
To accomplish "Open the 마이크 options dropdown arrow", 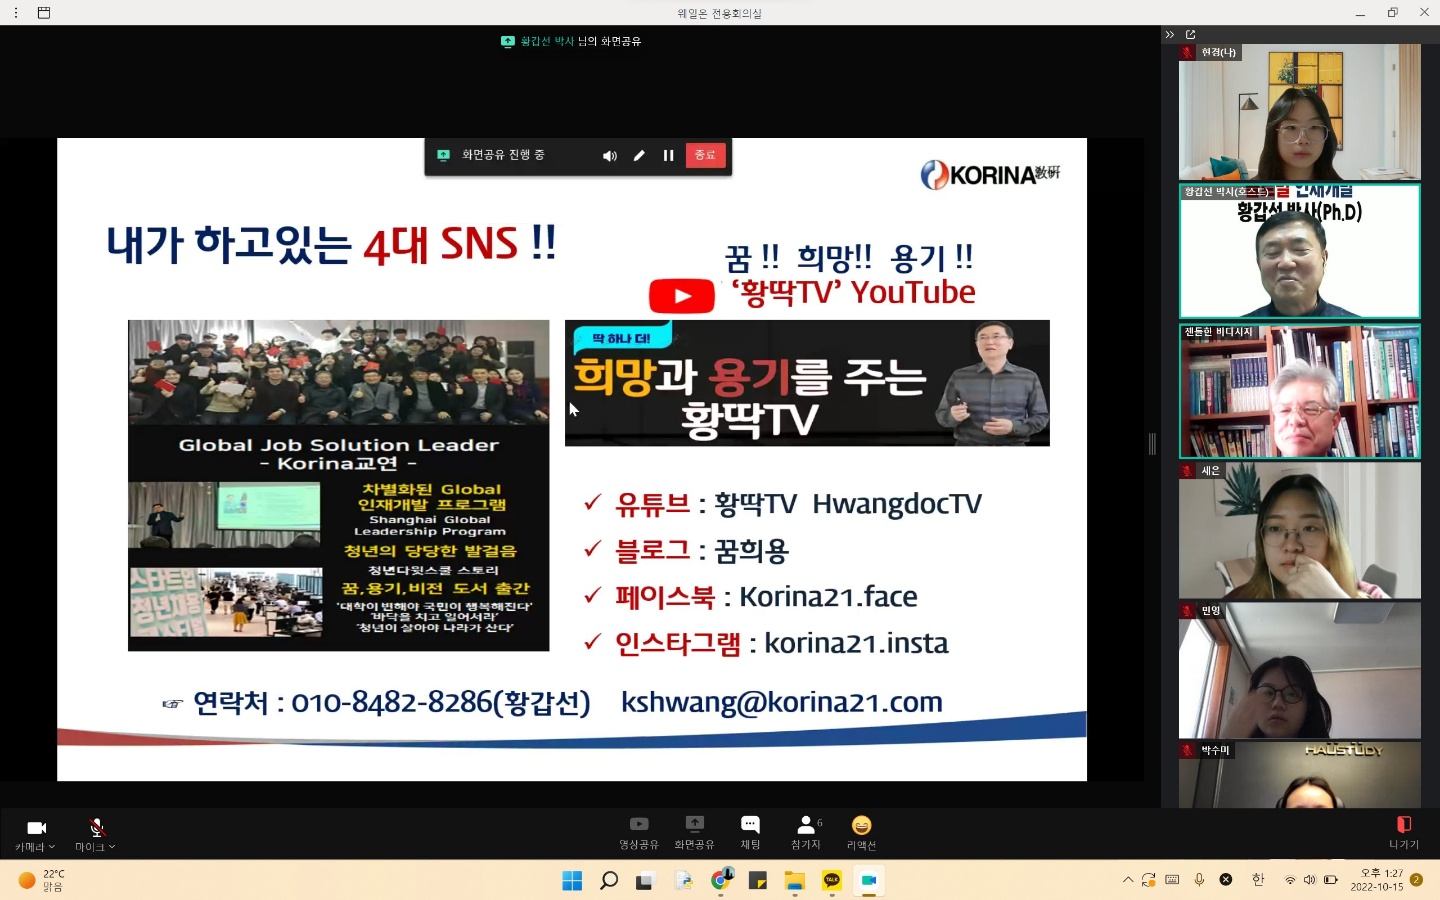I will point(112,847).
